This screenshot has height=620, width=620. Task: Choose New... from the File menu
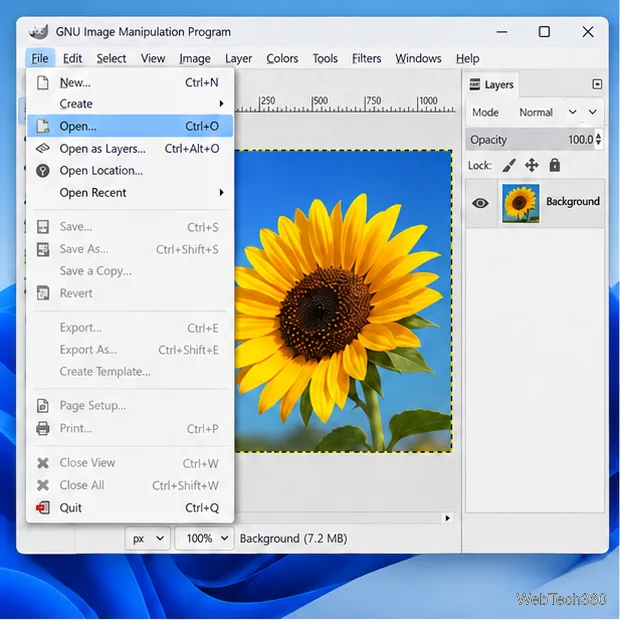(x=130, y=83)
